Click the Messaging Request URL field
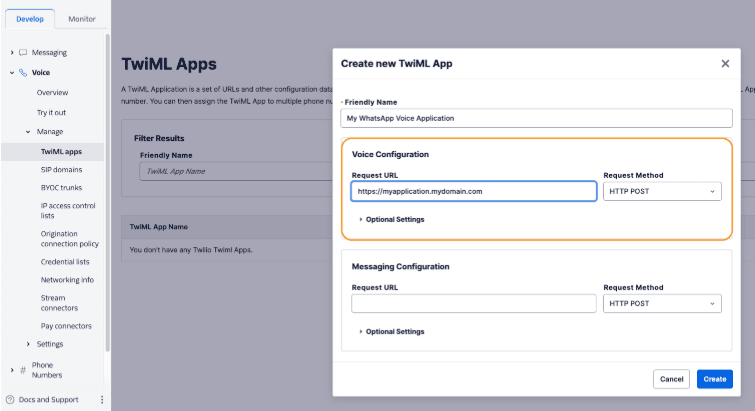This screenshot has width=755, height=411. pos(473,303)
